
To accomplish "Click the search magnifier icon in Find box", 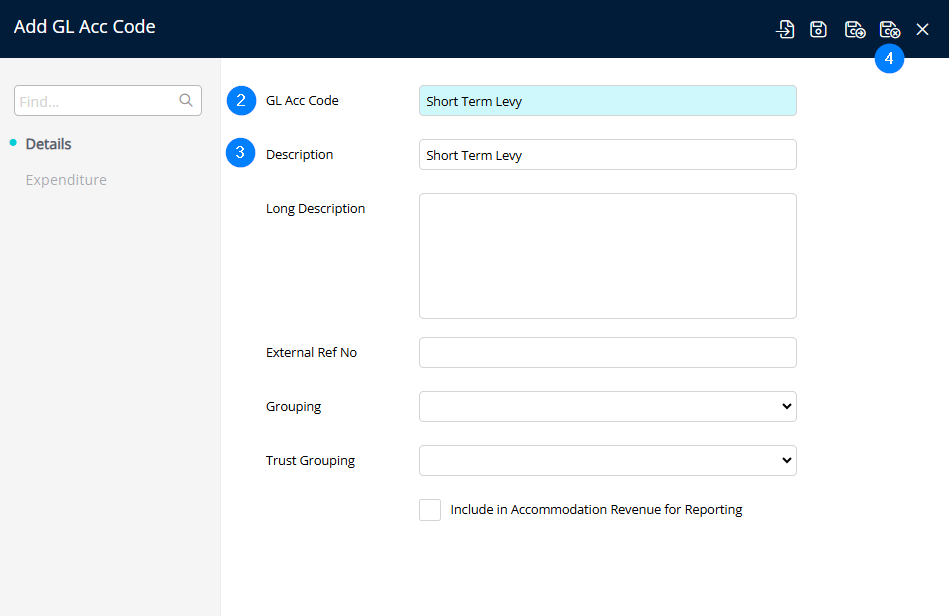I will click(x=185, y=100).
